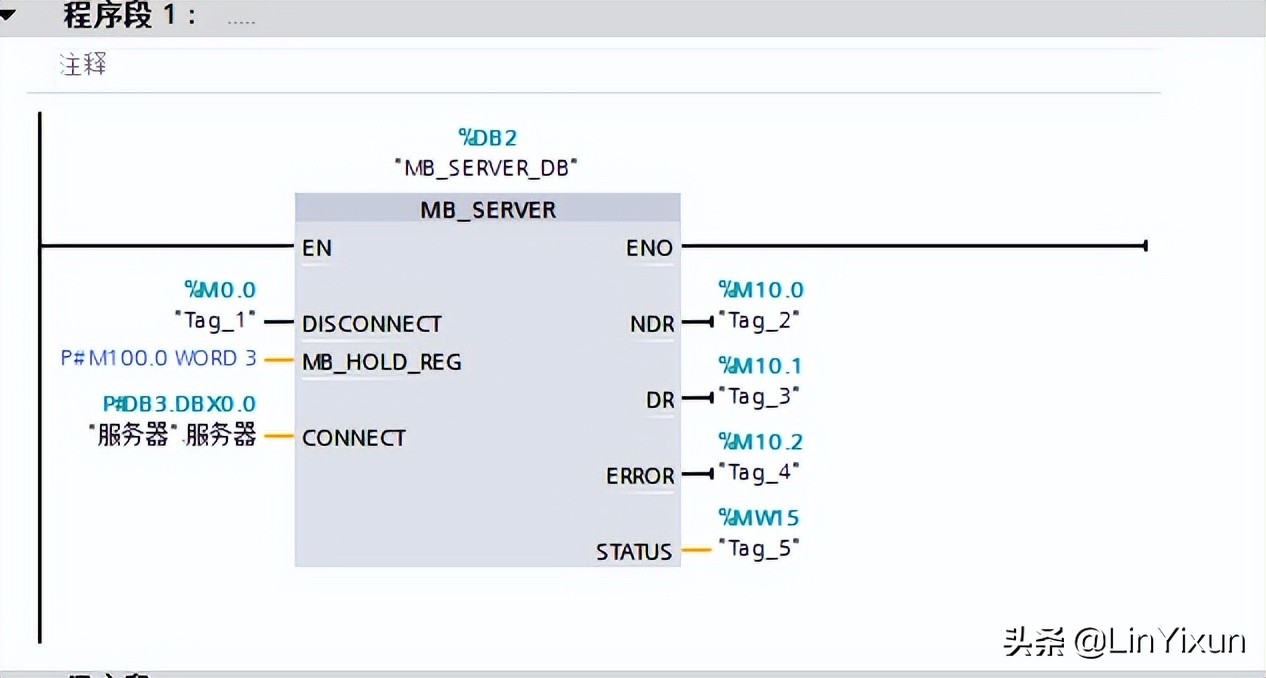The width and height of the screenshot is (1266, 678).
Task: Collapse the 程序段 1 network triangle
Action: (10, 14)
